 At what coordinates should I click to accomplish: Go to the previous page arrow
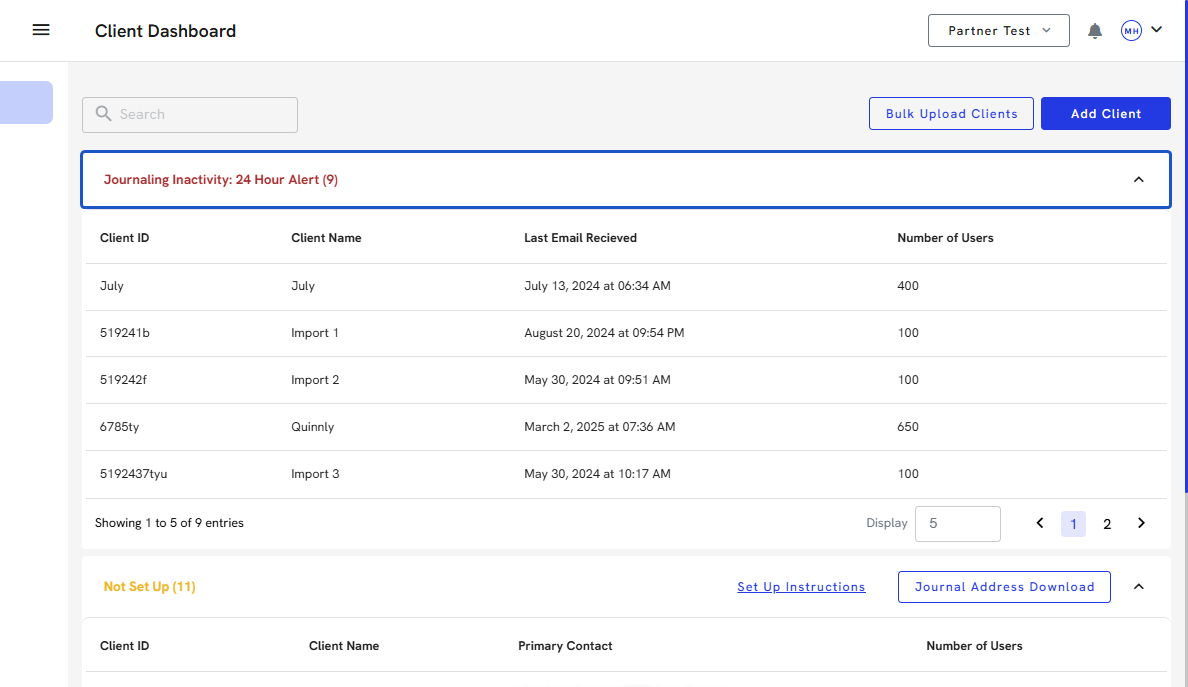(x=1040, y=523)
